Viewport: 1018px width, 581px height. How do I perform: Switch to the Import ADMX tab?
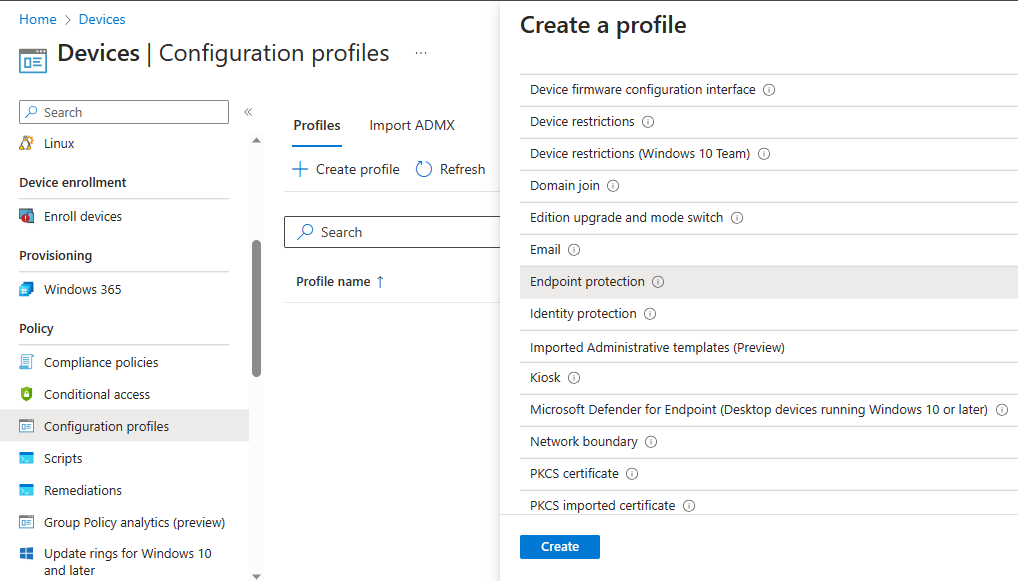(x=412, y=126)
